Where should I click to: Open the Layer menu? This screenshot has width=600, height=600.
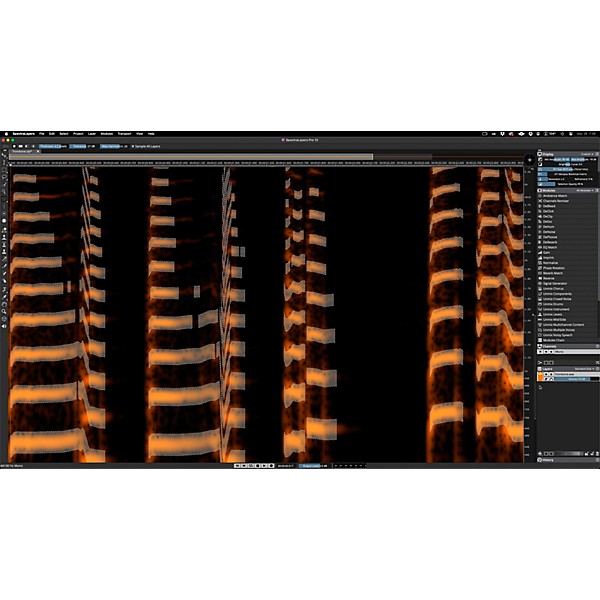pos(92,134)
